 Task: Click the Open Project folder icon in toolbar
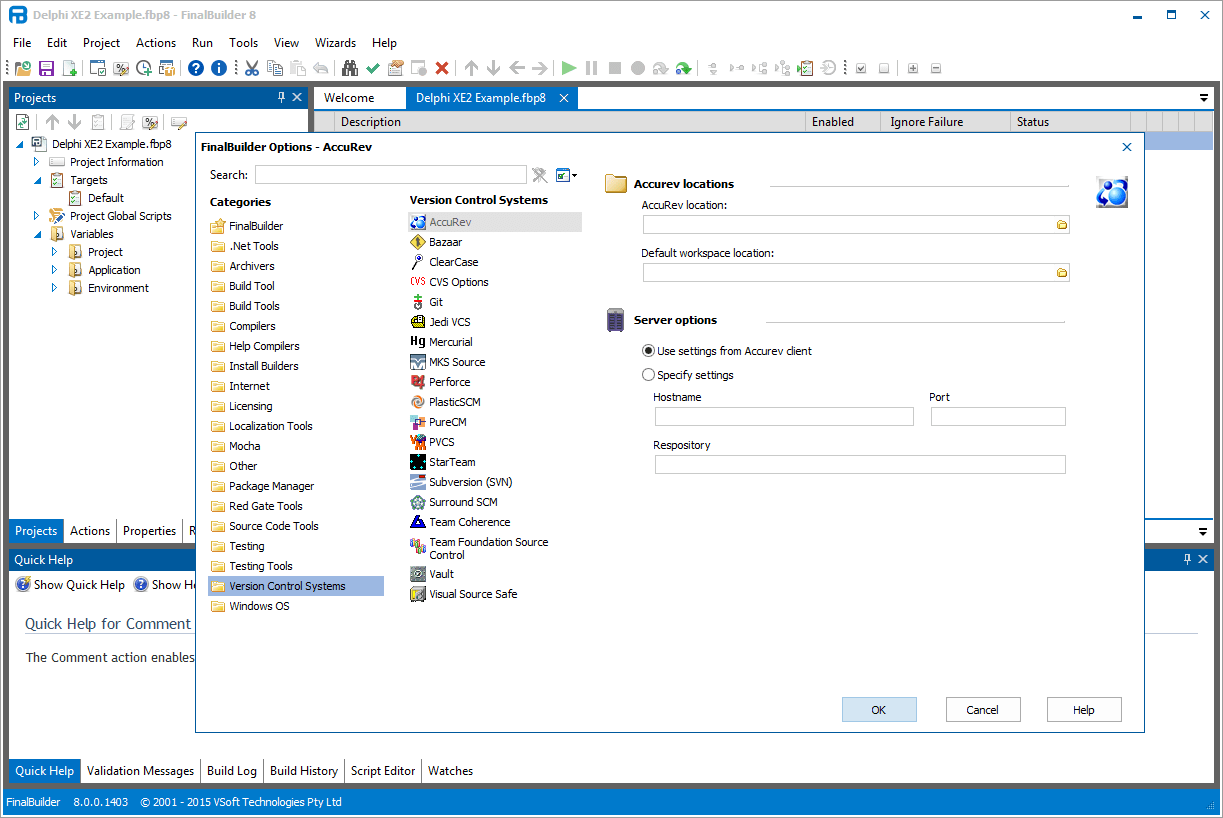tap(22, 68)
